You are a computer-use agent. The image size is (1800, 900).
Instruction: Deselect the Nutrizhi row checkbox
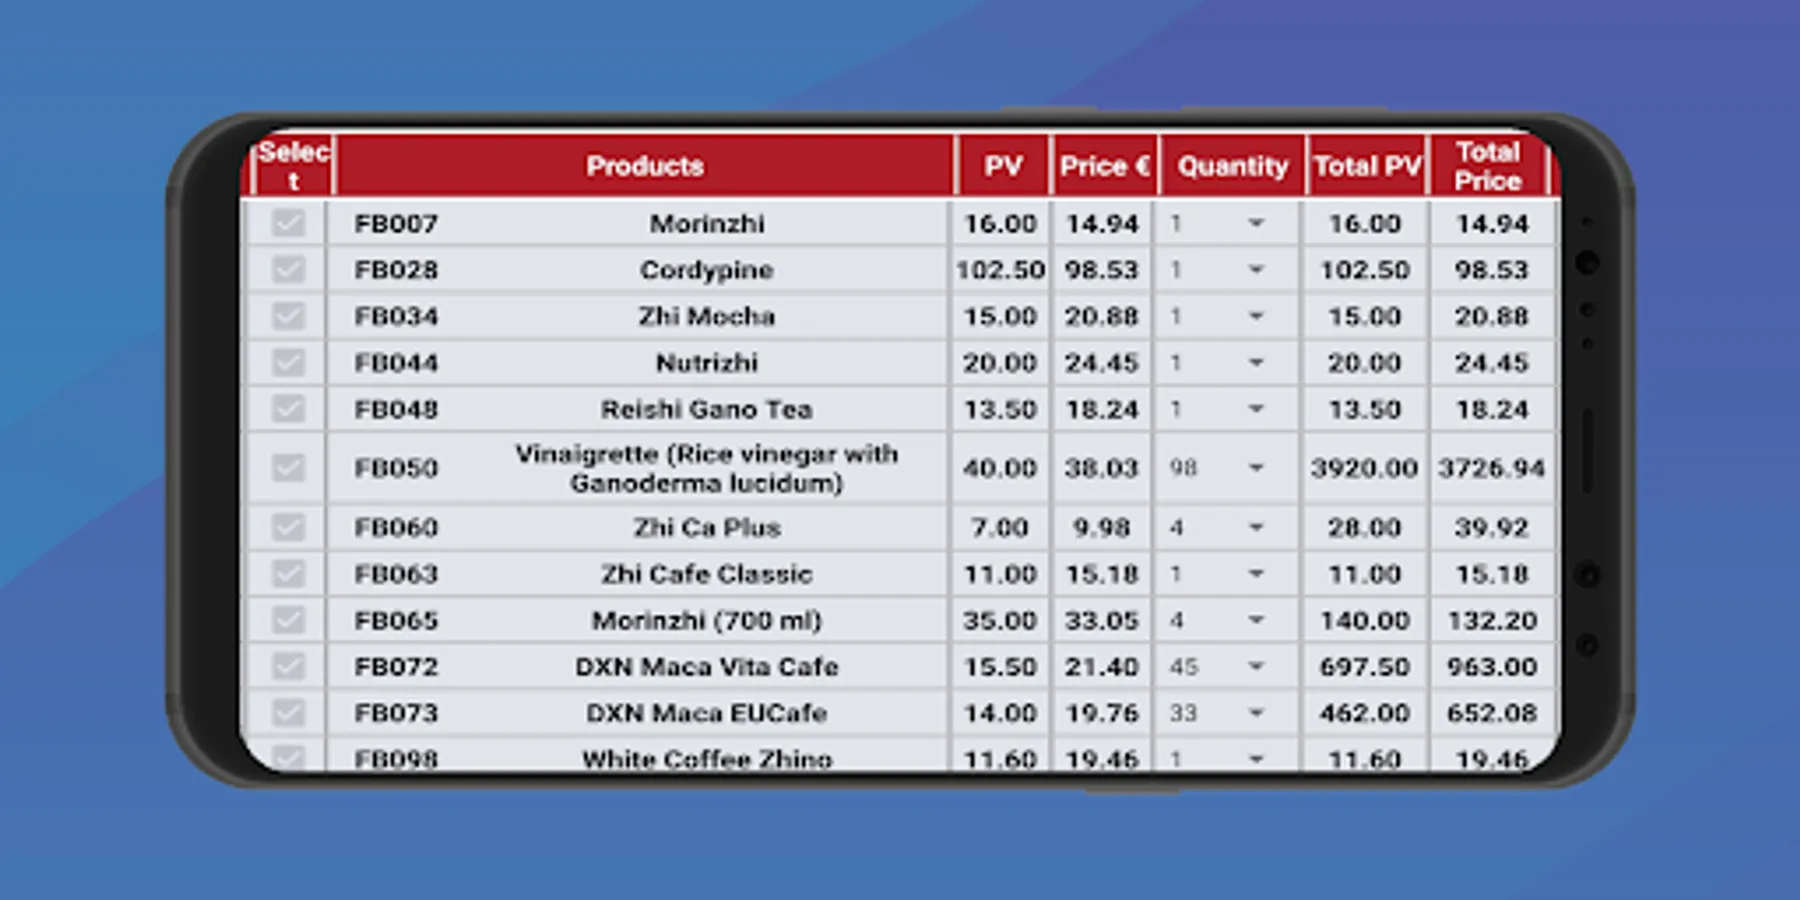288,362
